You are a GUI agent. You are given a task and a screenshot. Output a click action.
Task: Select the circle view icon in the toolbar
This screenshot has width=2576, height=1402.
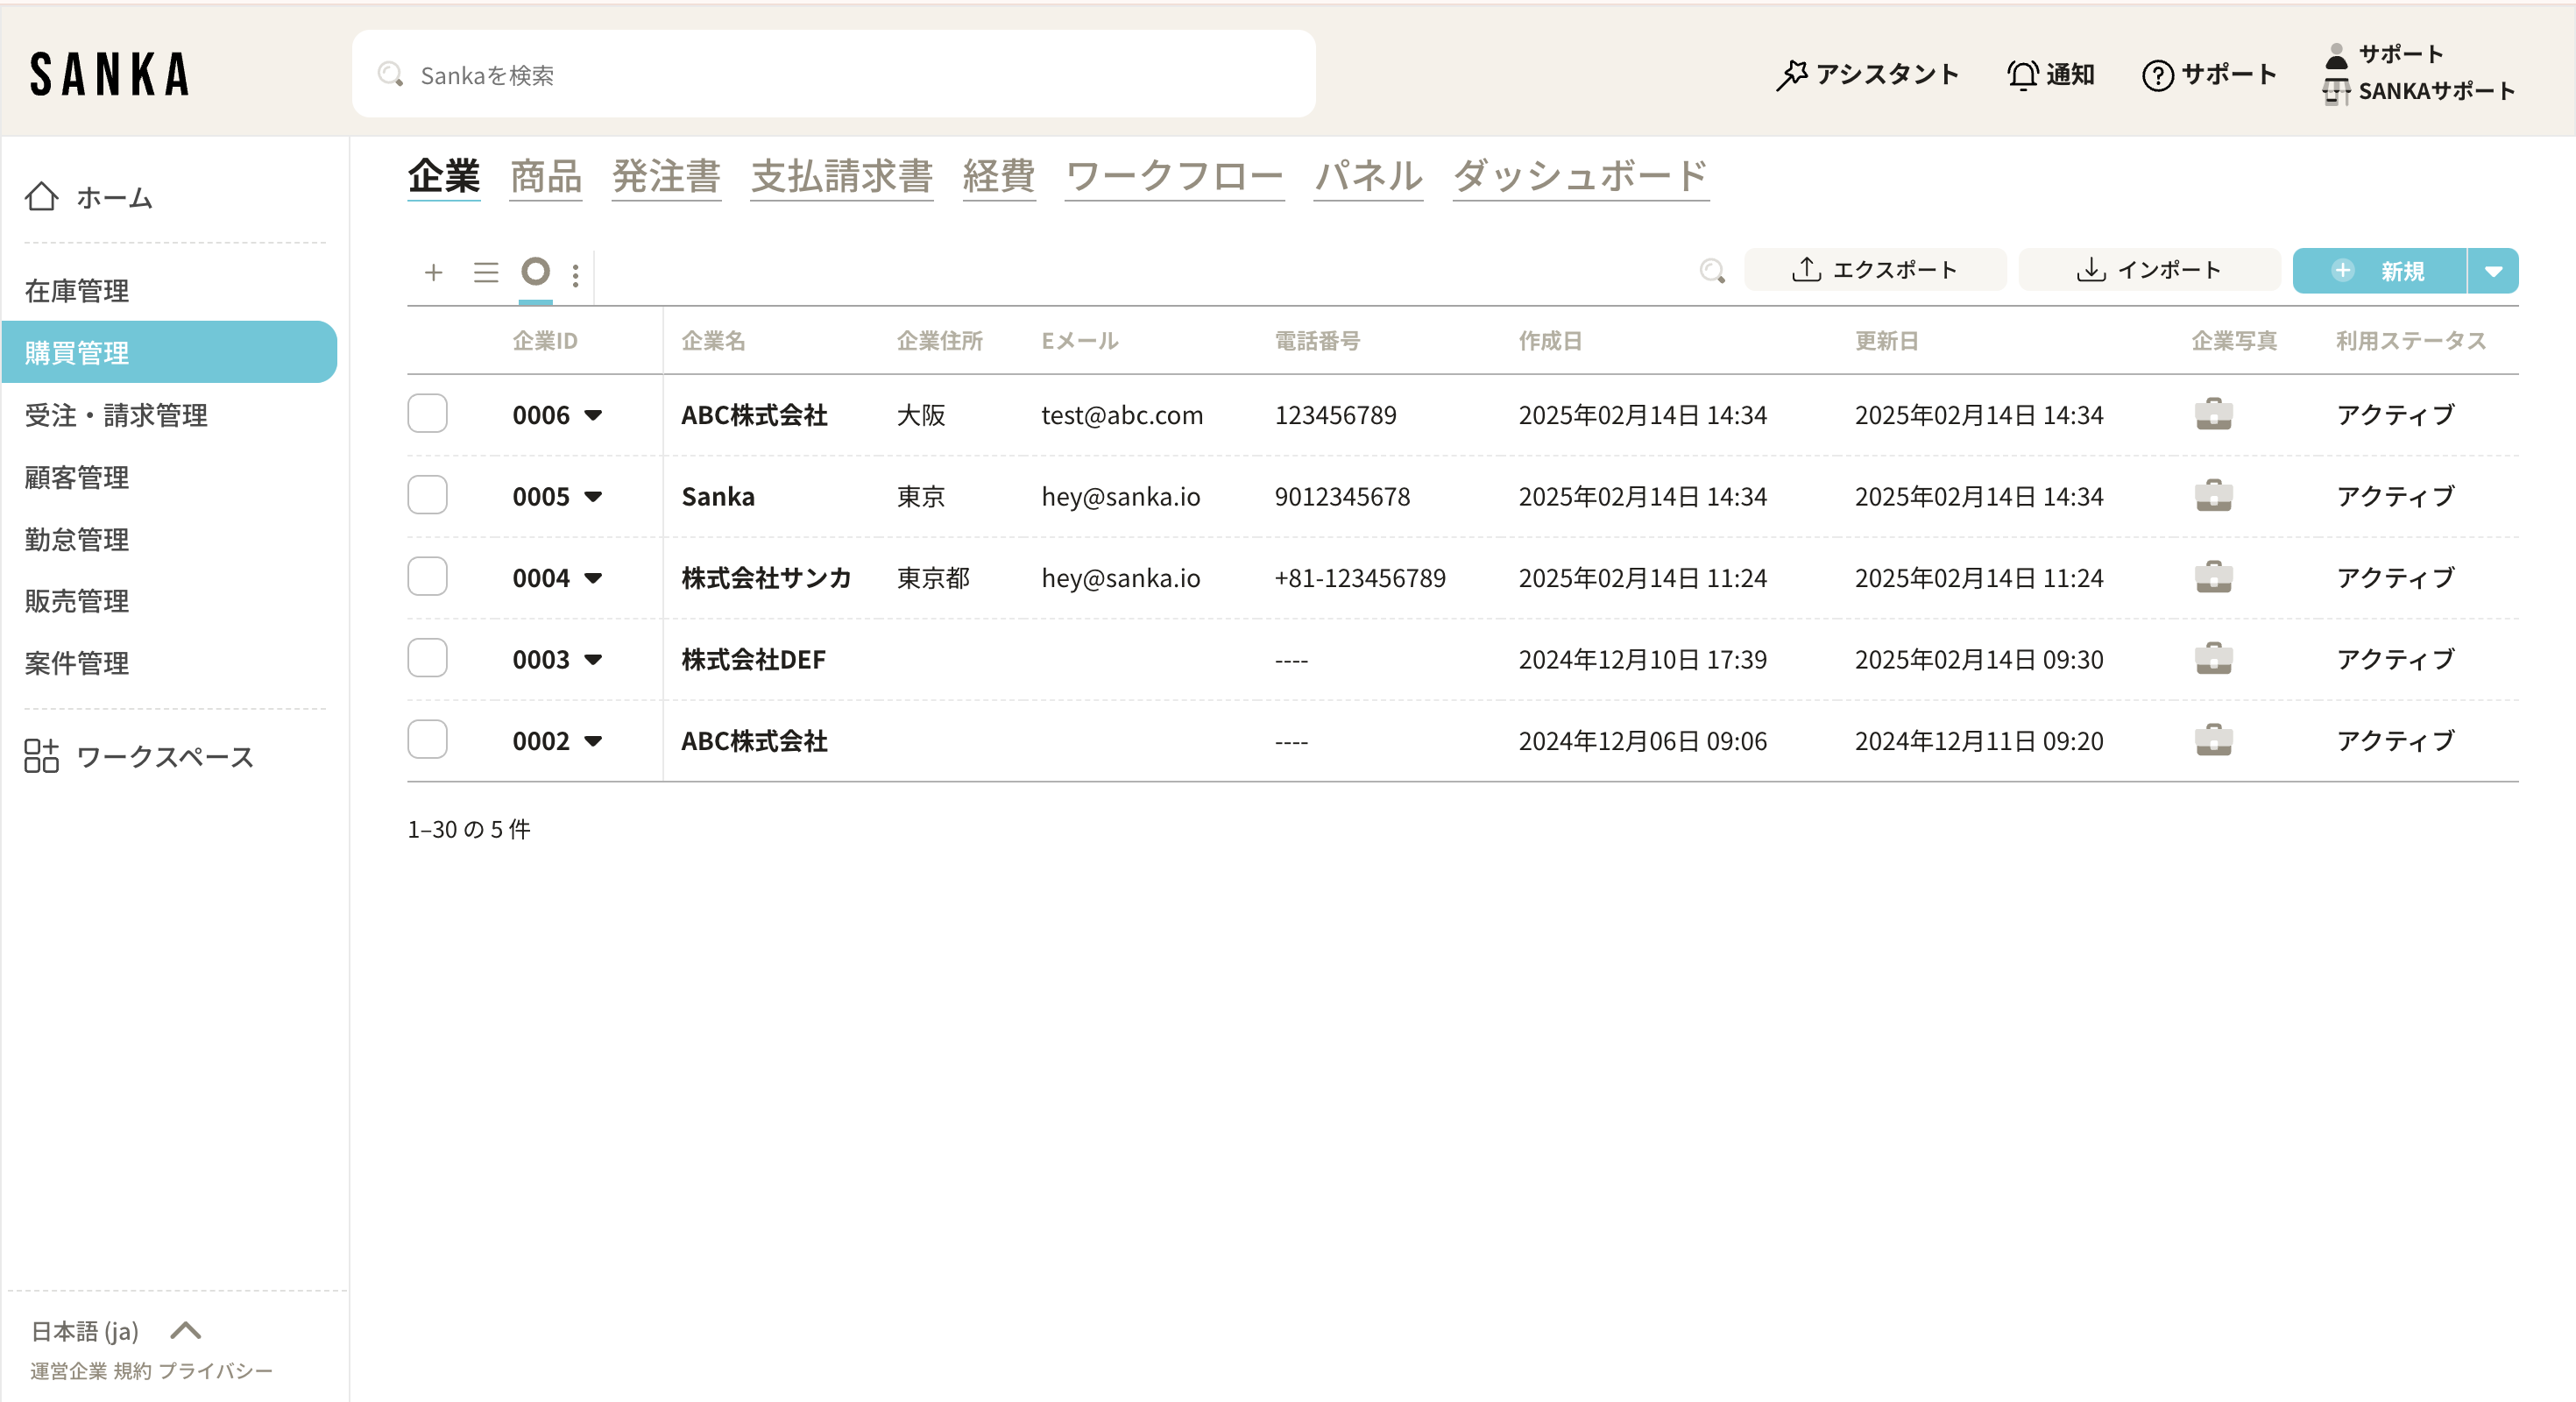pos(536,272)
